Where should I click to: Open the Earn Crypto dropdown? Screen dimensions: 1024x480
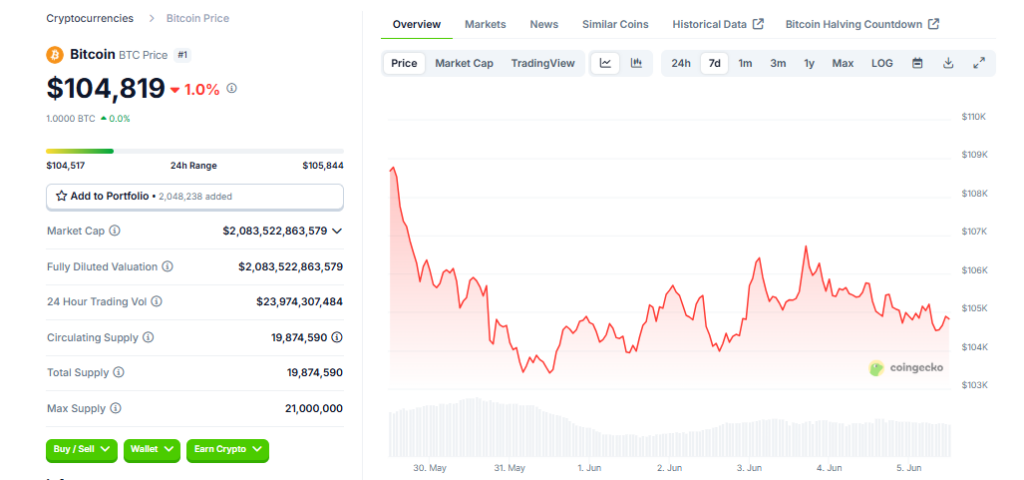pyautogui.click(x=227, y=449)
